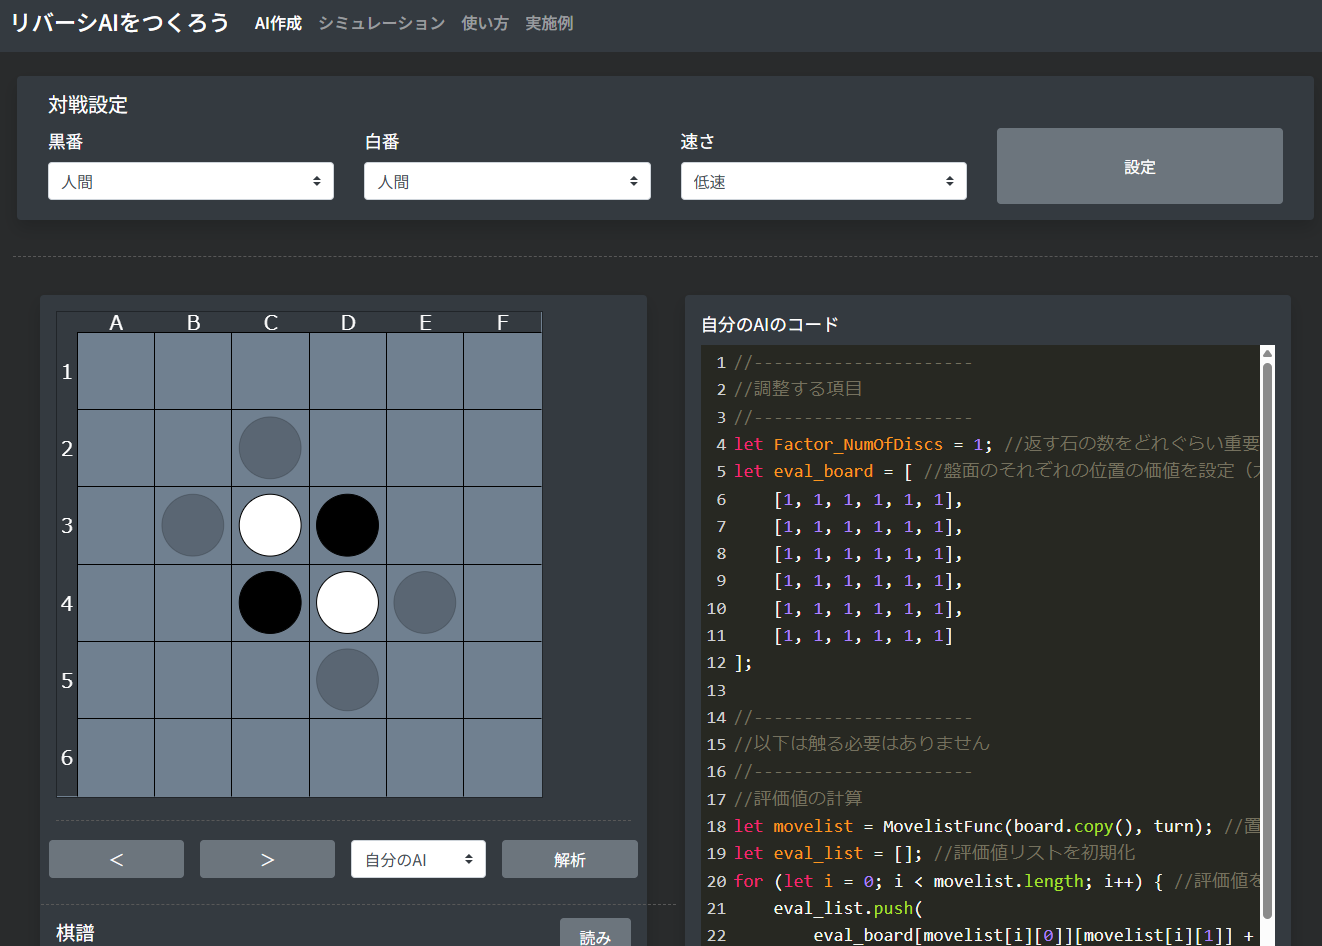Image resolution: width=1322 pixels, height=946 pixels.
Task: Click column header C on the board
Action: 270,322
